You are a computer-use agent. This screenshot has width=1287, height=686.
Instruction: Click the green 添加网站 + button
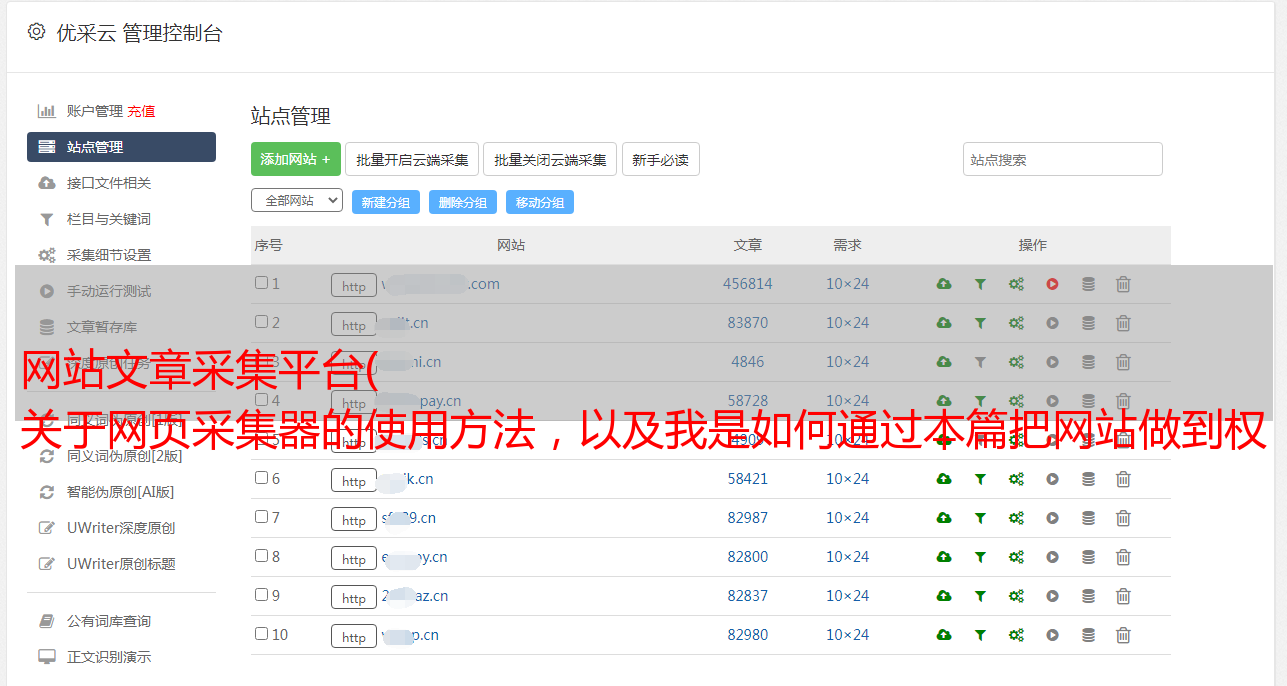(x=296, y=159)
